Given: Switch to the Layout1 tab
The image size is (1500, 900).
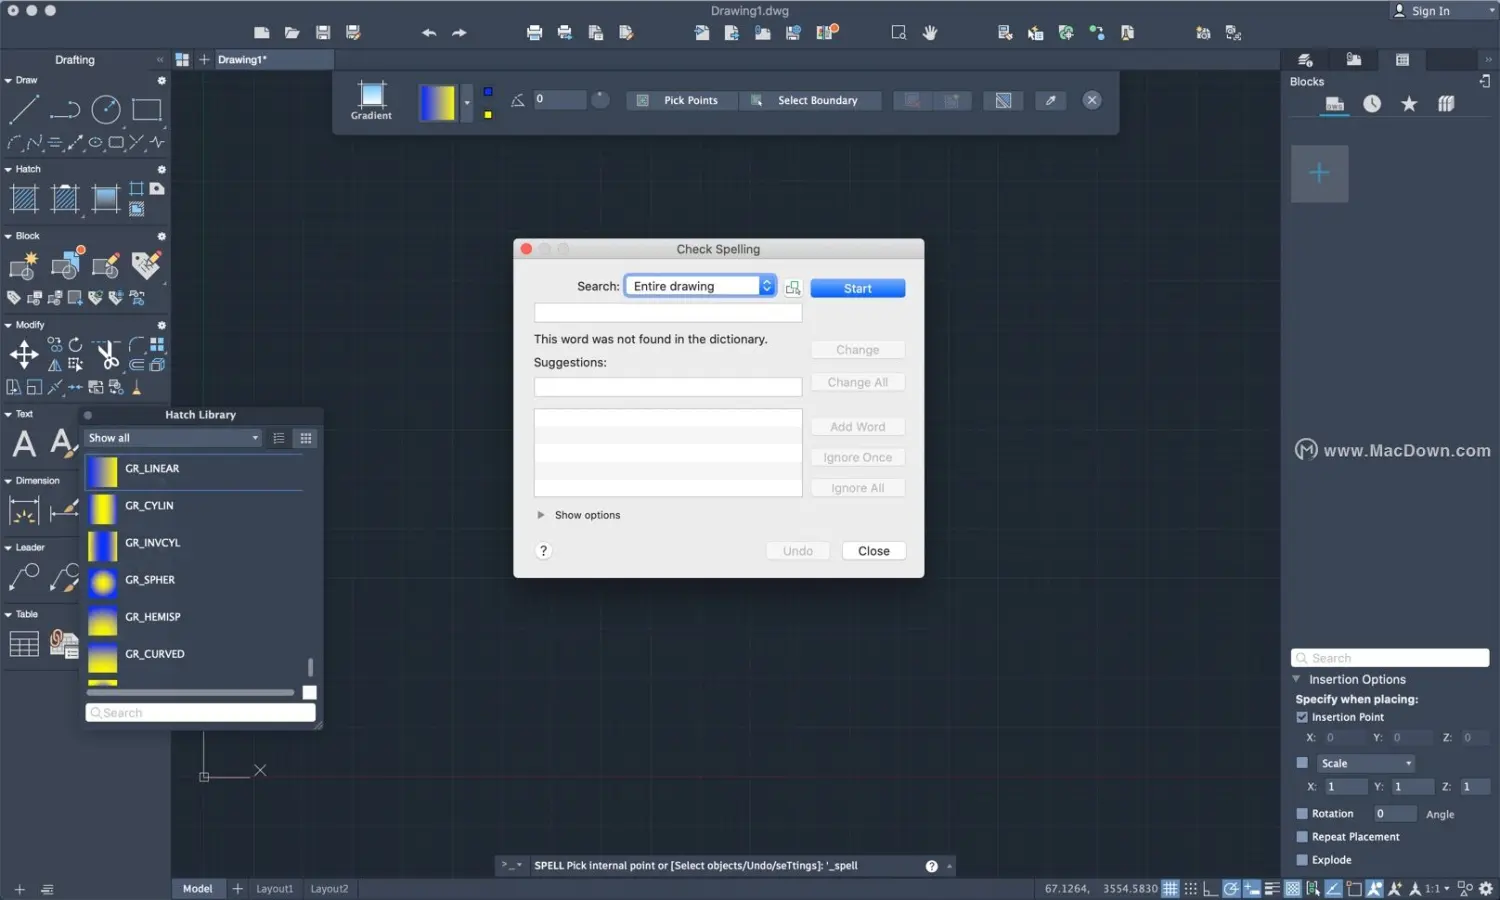Looking at the screenshot, I should tap(274, 888).
